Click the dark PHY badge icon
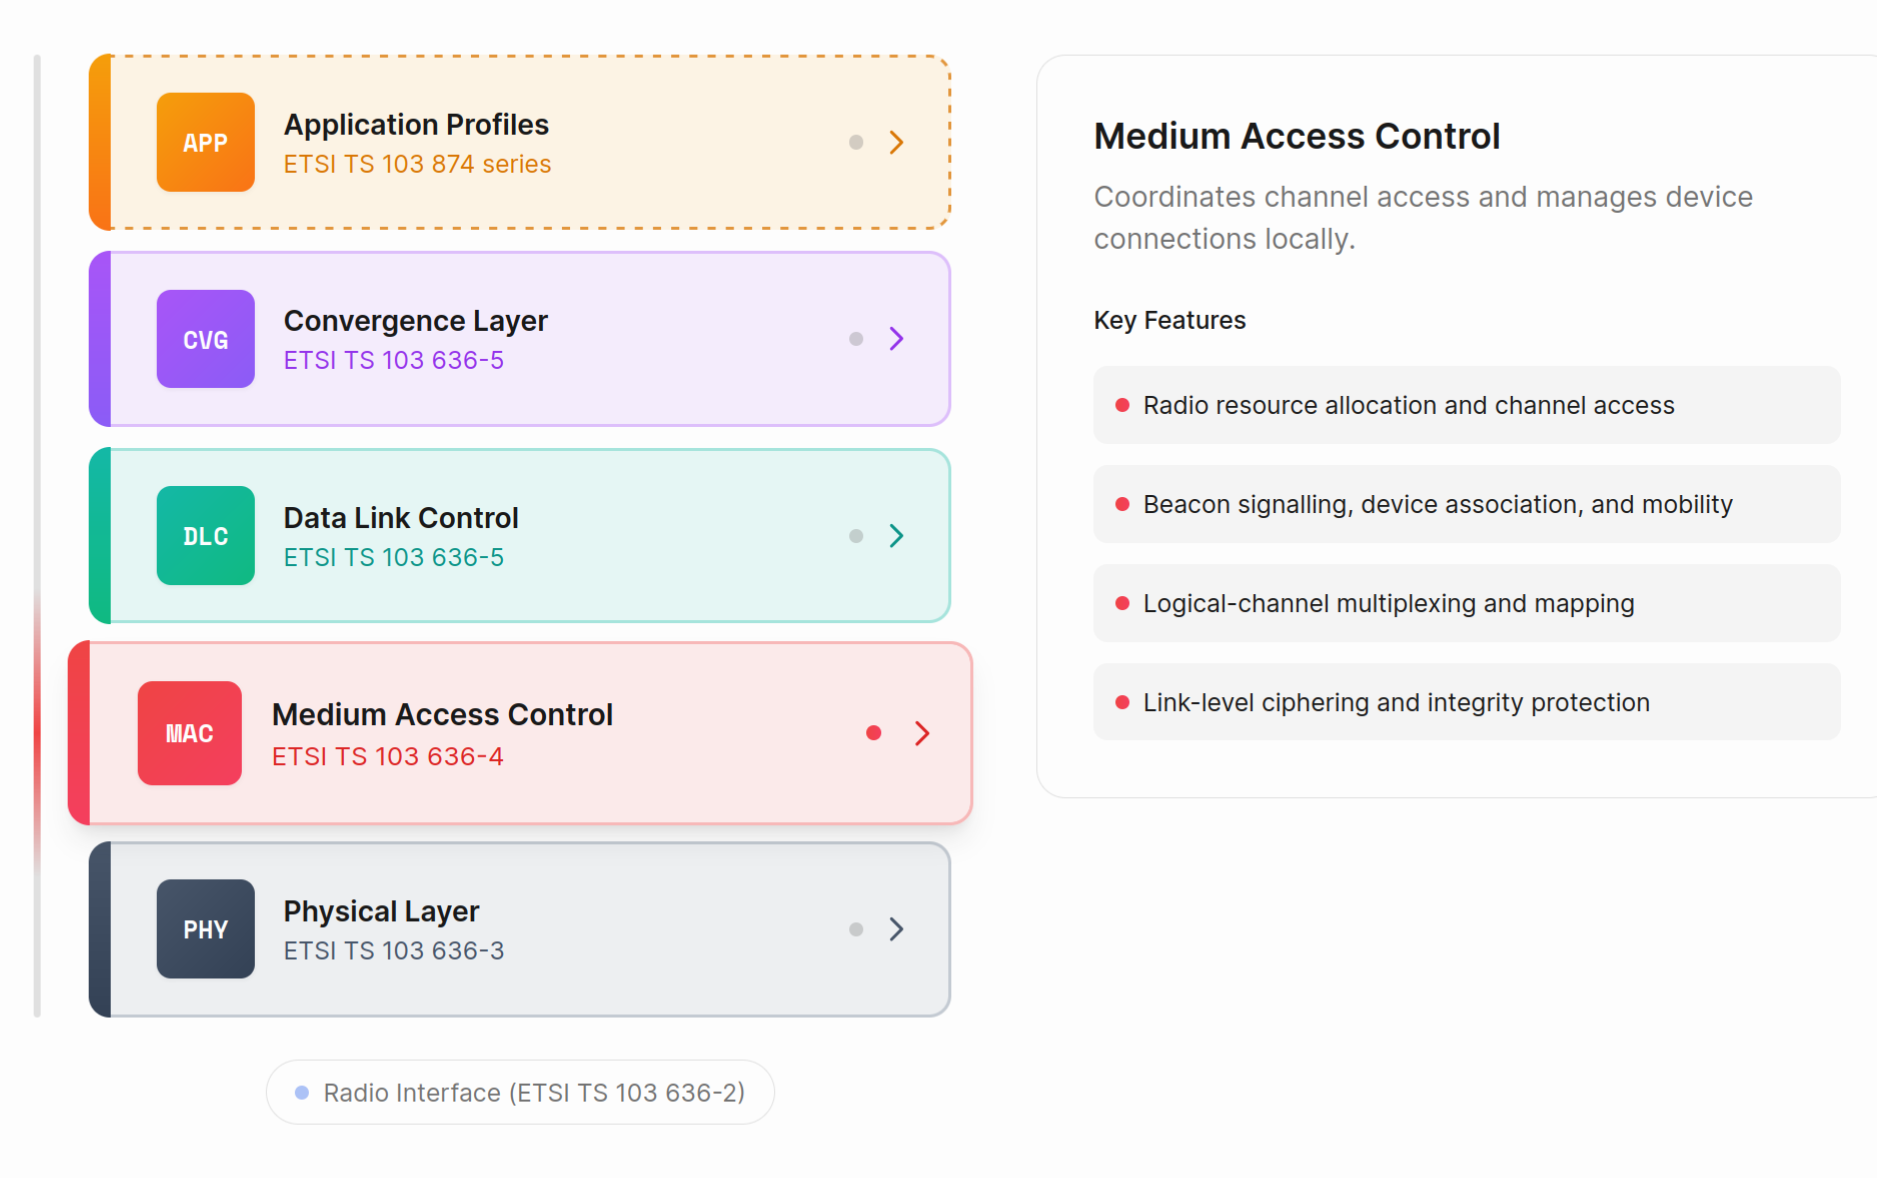This screenshot has height=1178, width=1877. click(x=205, y=929)
